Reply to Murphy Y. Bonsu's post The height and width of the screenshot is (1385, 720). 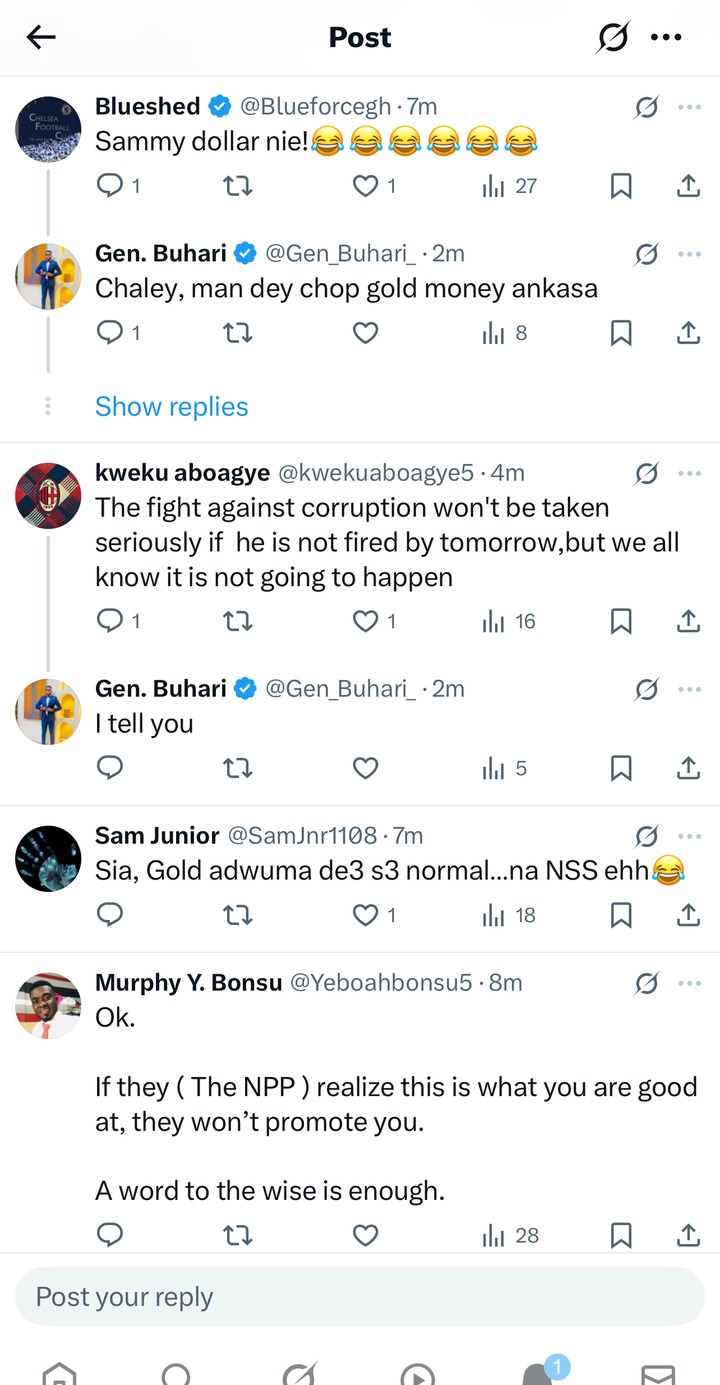click(x=109, y=1236)
